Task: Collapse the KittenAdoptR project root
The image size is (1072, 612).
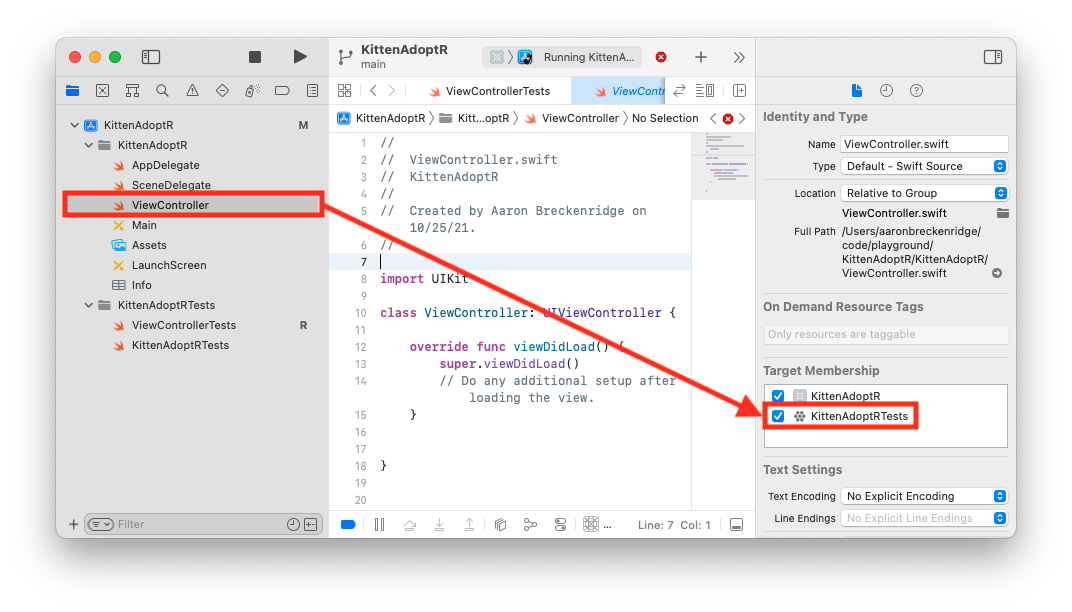Action: click(x=75, y=125)
